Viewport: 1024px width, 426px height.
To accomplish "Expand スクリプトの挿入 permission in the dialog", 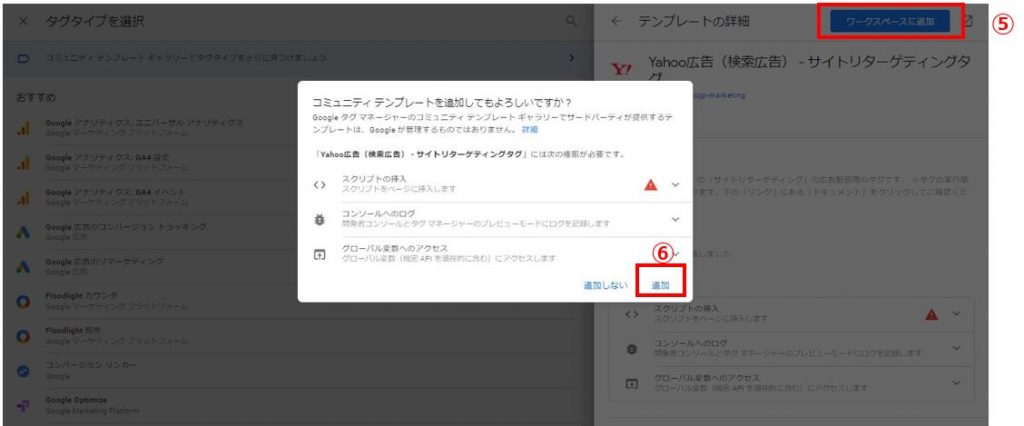I will pos(675,184).
